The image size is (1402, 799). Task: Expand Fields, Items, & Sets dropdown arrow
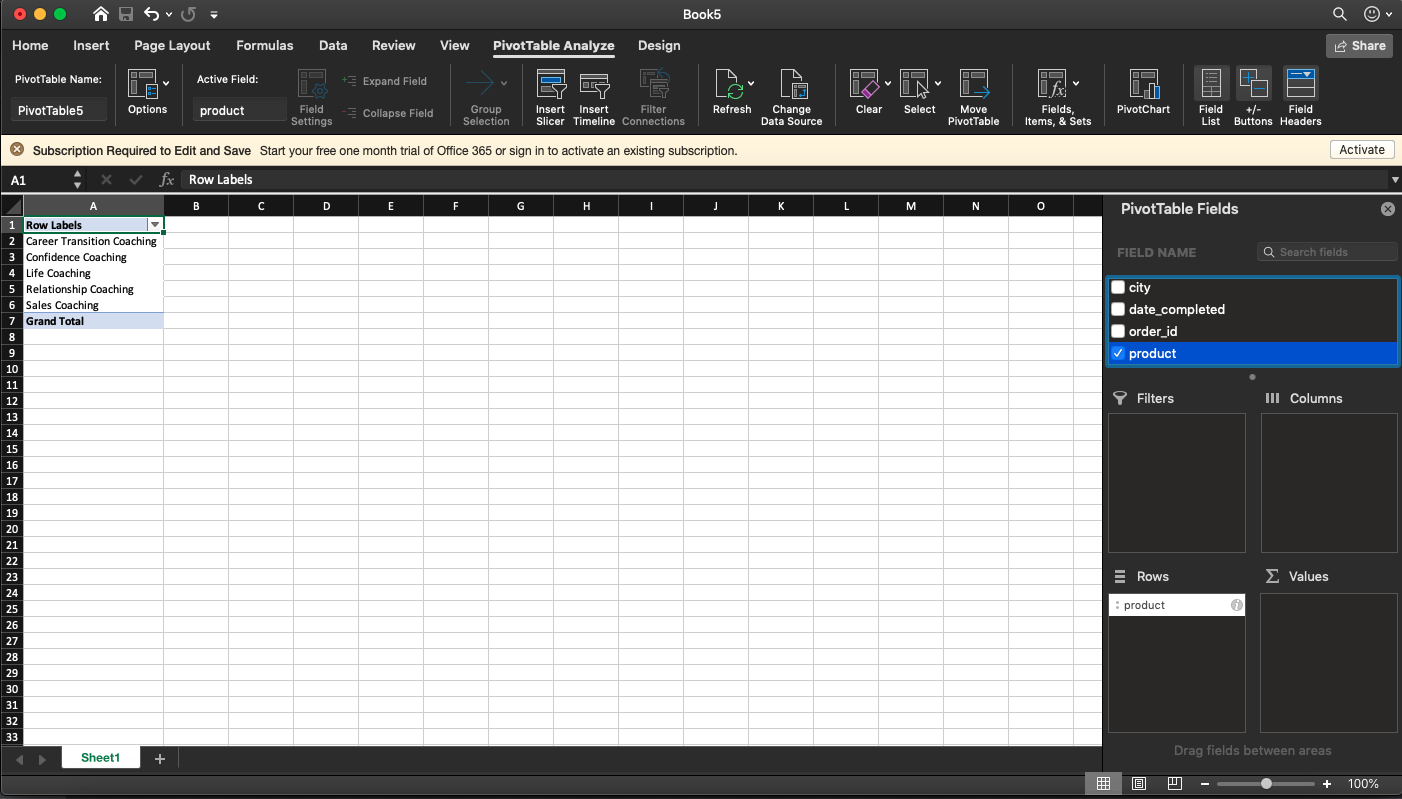1076,84
